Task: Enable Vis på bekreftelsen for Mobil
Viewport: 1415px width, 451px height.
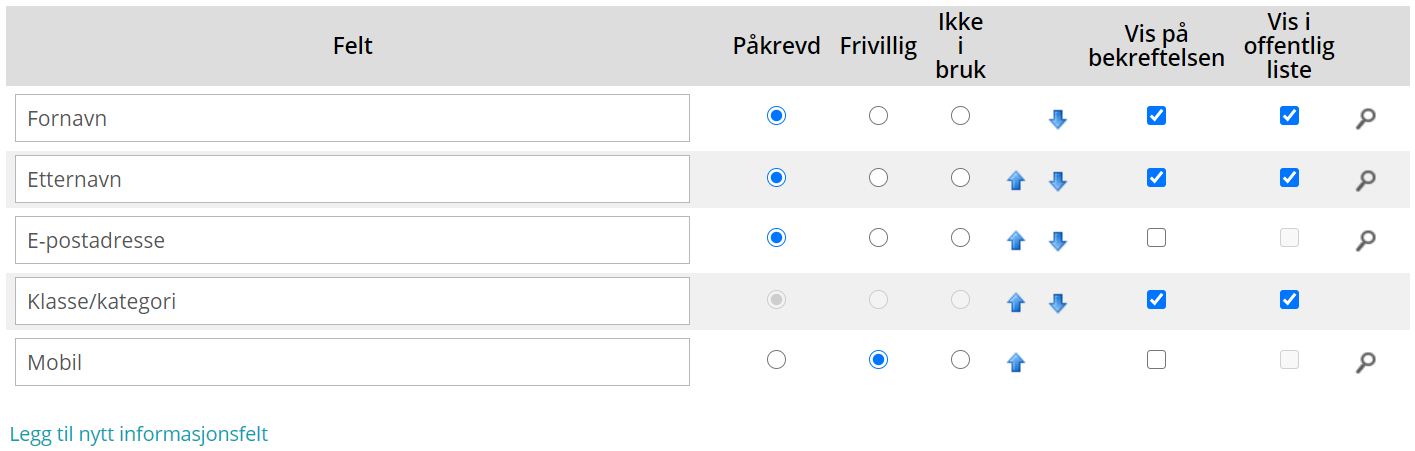Action: pos(1156,360)
